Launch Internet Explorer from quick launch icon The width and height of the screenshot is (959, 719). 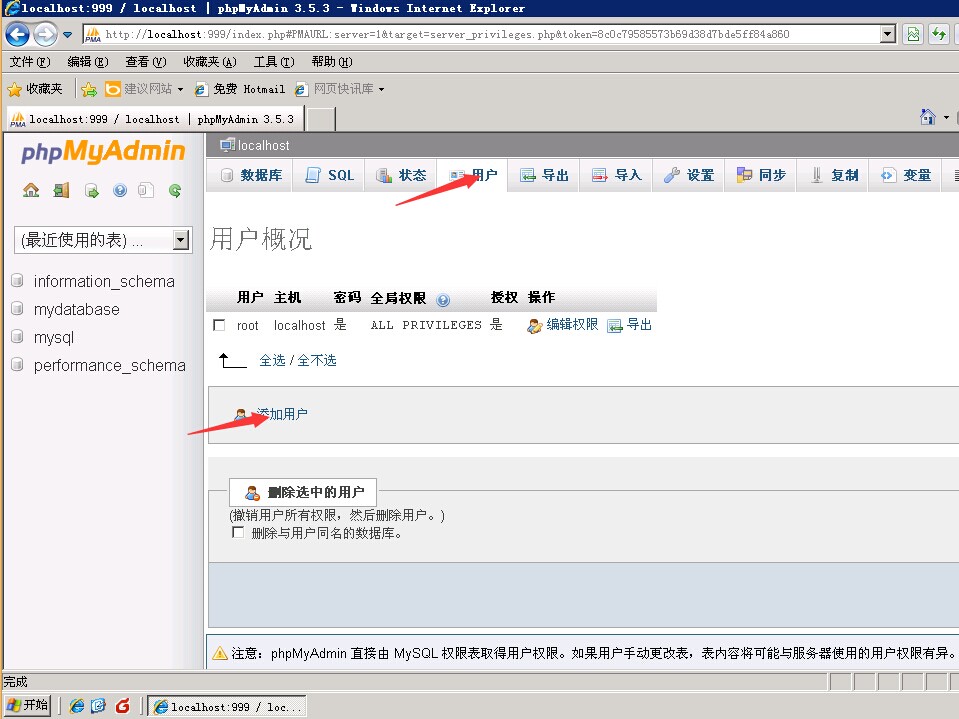pos(77,706)
